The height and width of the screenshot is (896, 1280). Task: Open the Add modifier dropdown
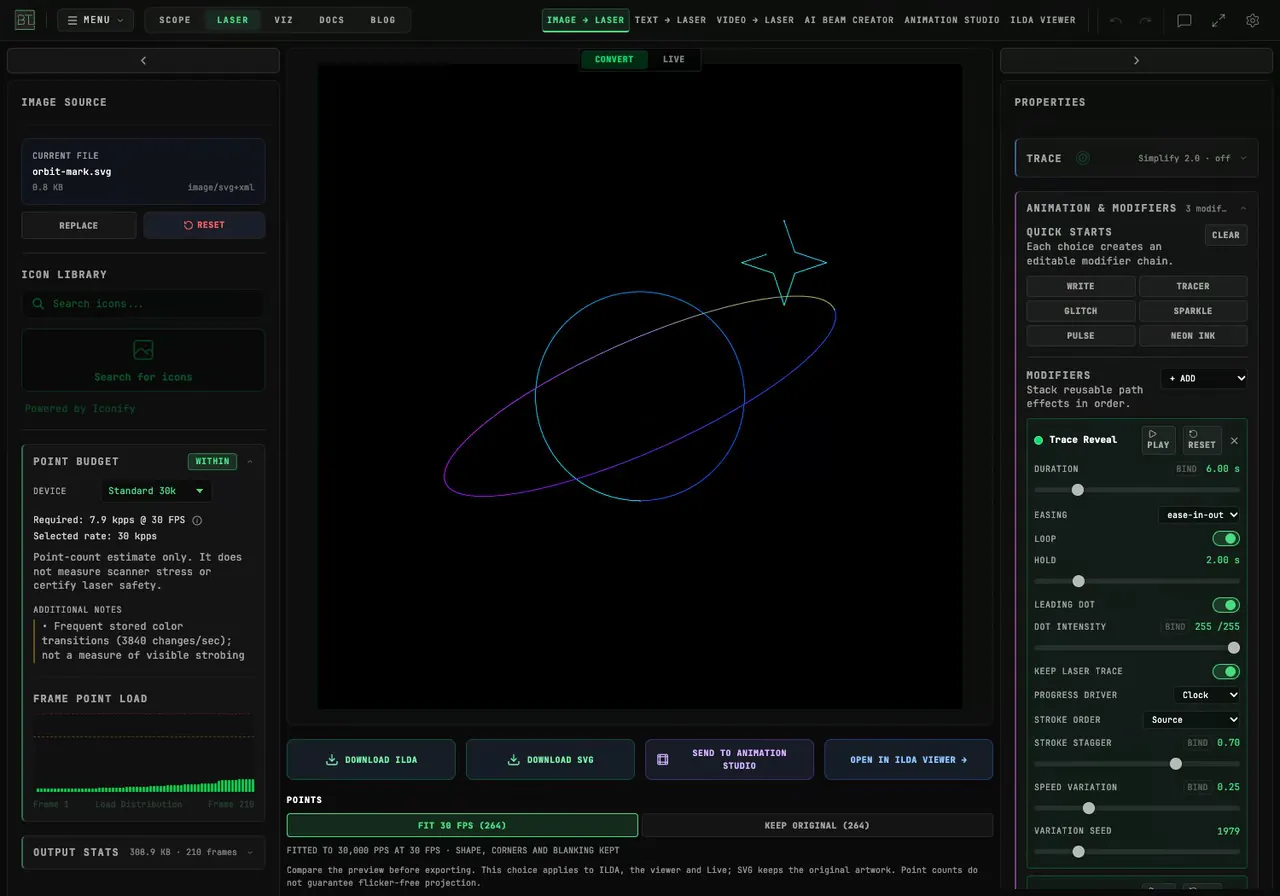point(1204,379)
